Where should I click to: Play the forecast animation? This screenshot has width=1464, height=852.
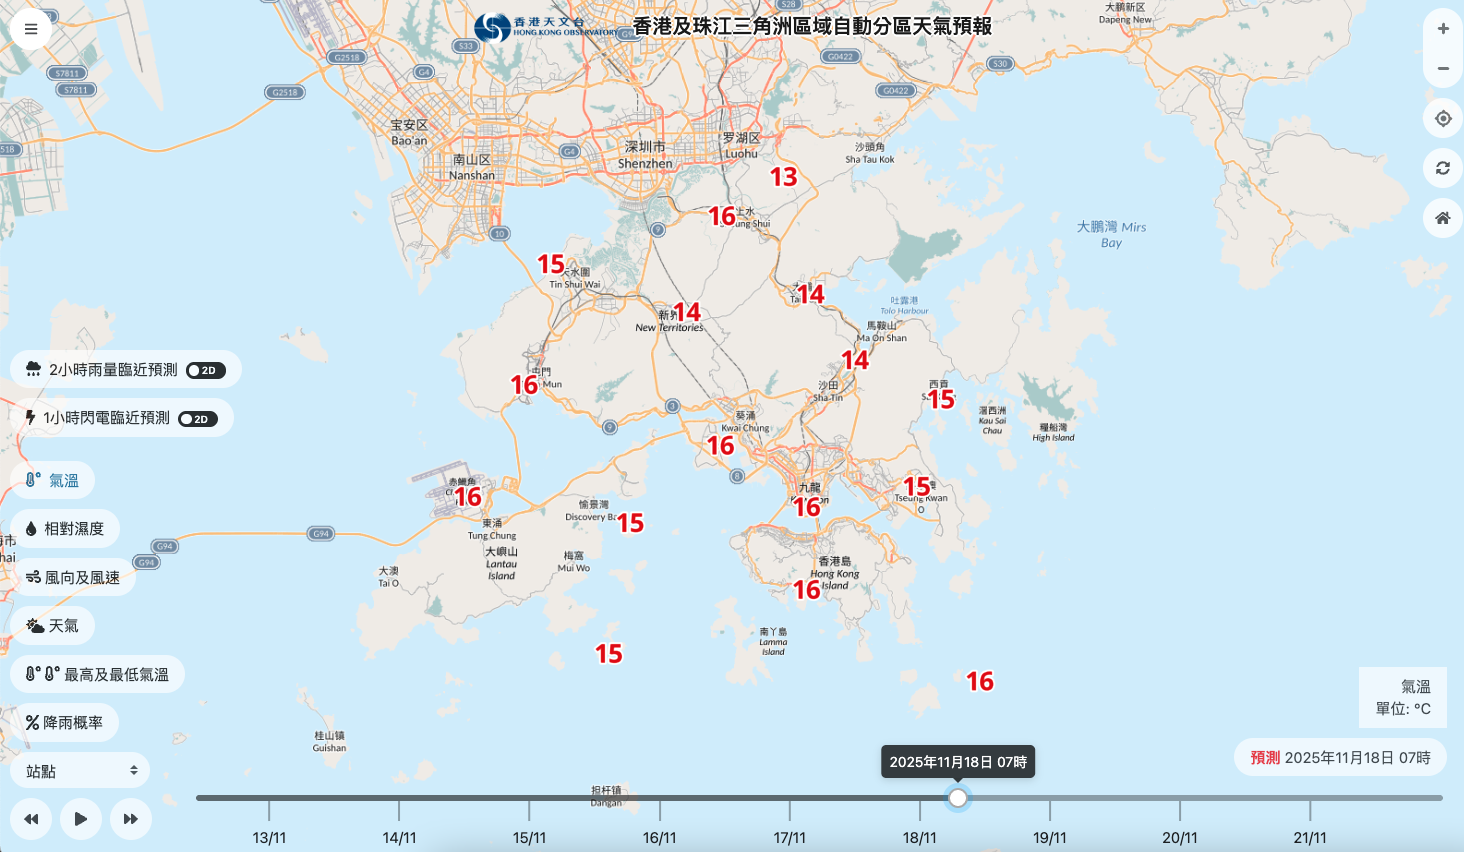81,819
